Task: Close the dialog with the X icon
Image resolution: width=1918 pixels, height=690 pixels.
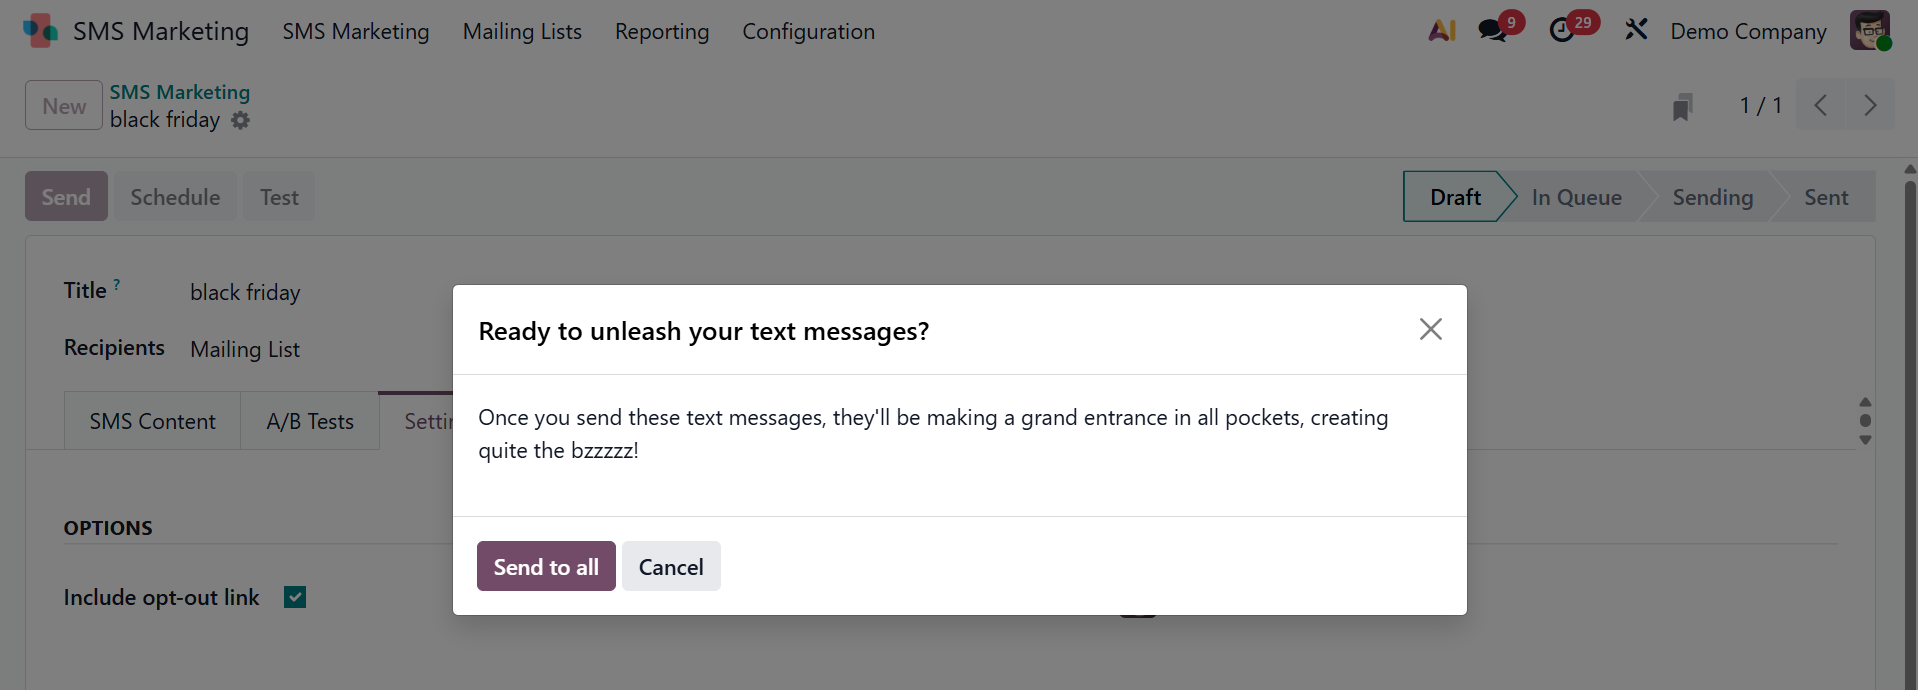Action: (x=1430, y=329)
